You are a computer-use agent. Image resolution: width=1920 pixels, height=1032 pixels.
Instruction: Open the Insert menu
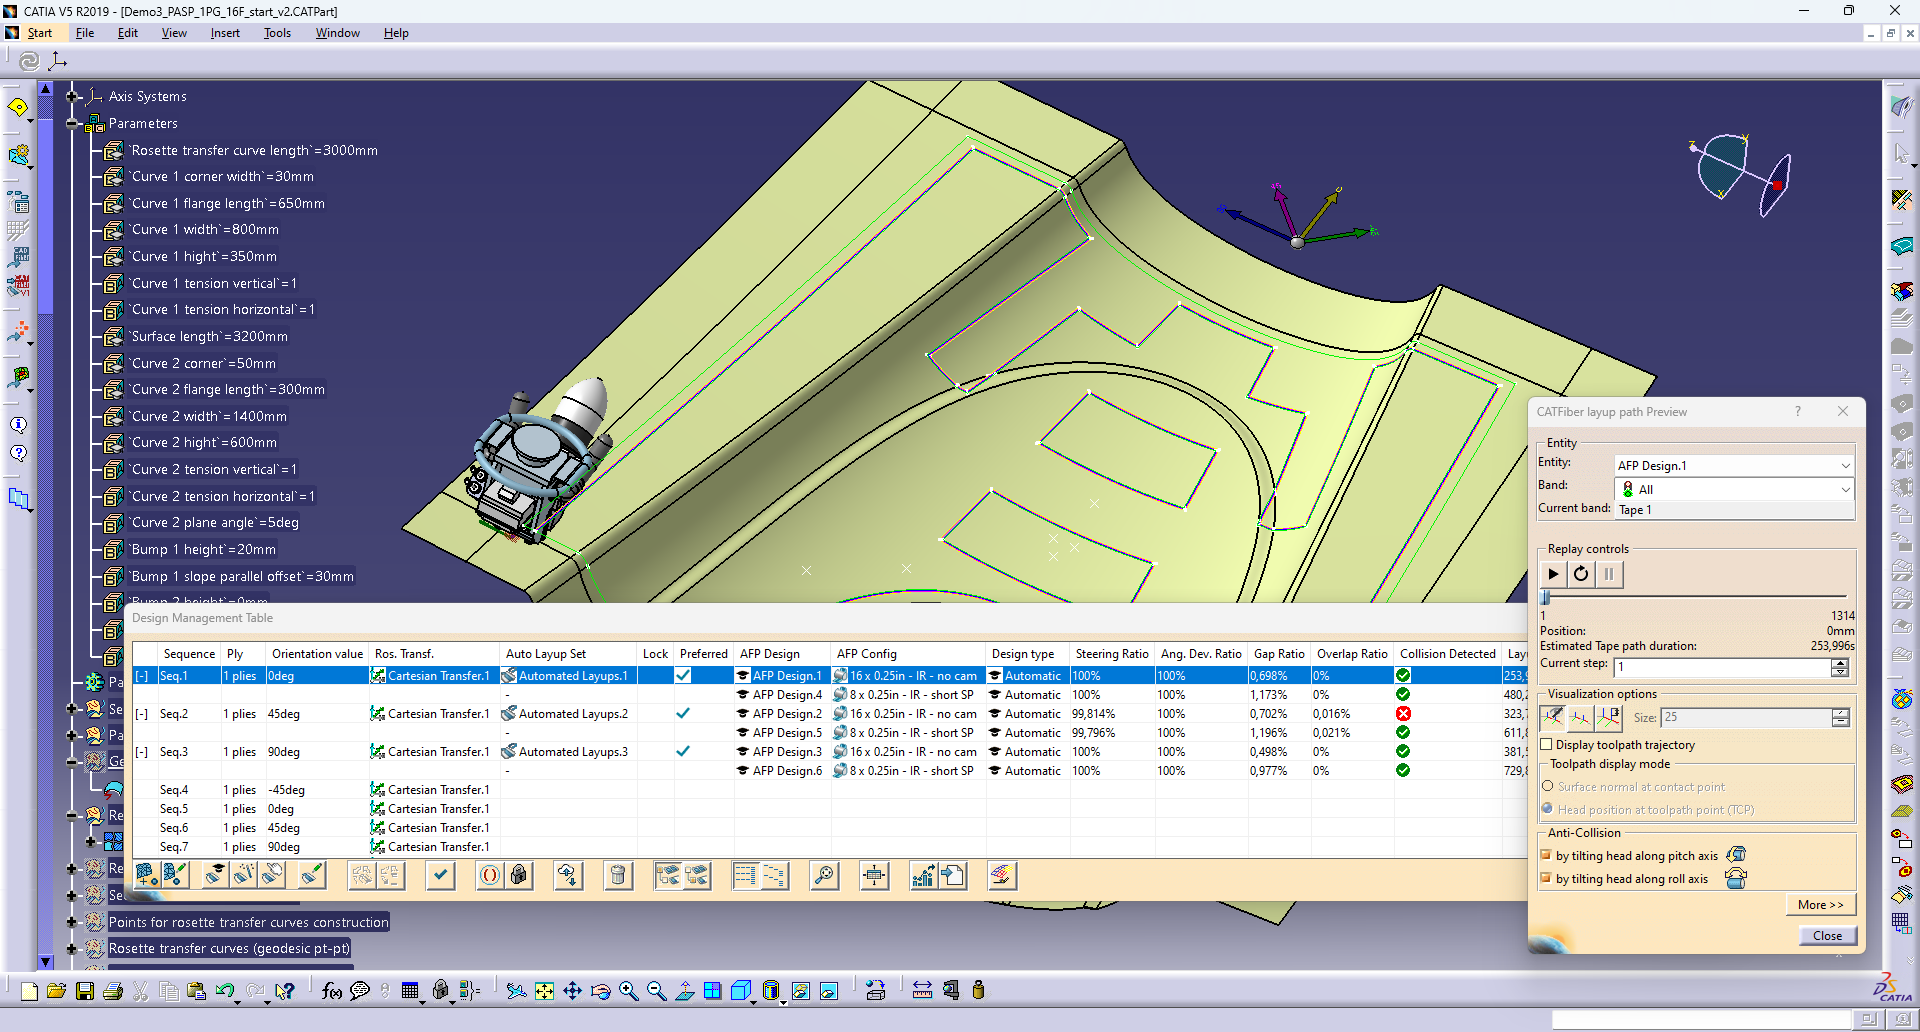[x=225, y=33]
